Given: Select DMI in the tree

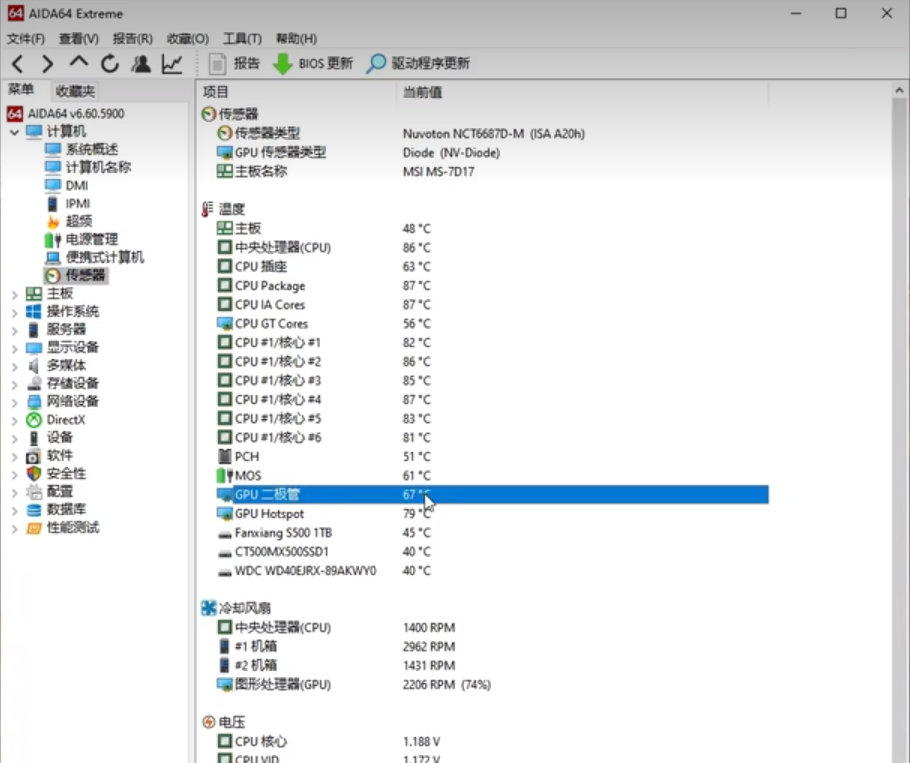Looking at the screenshot, I should tap(77, 185).
